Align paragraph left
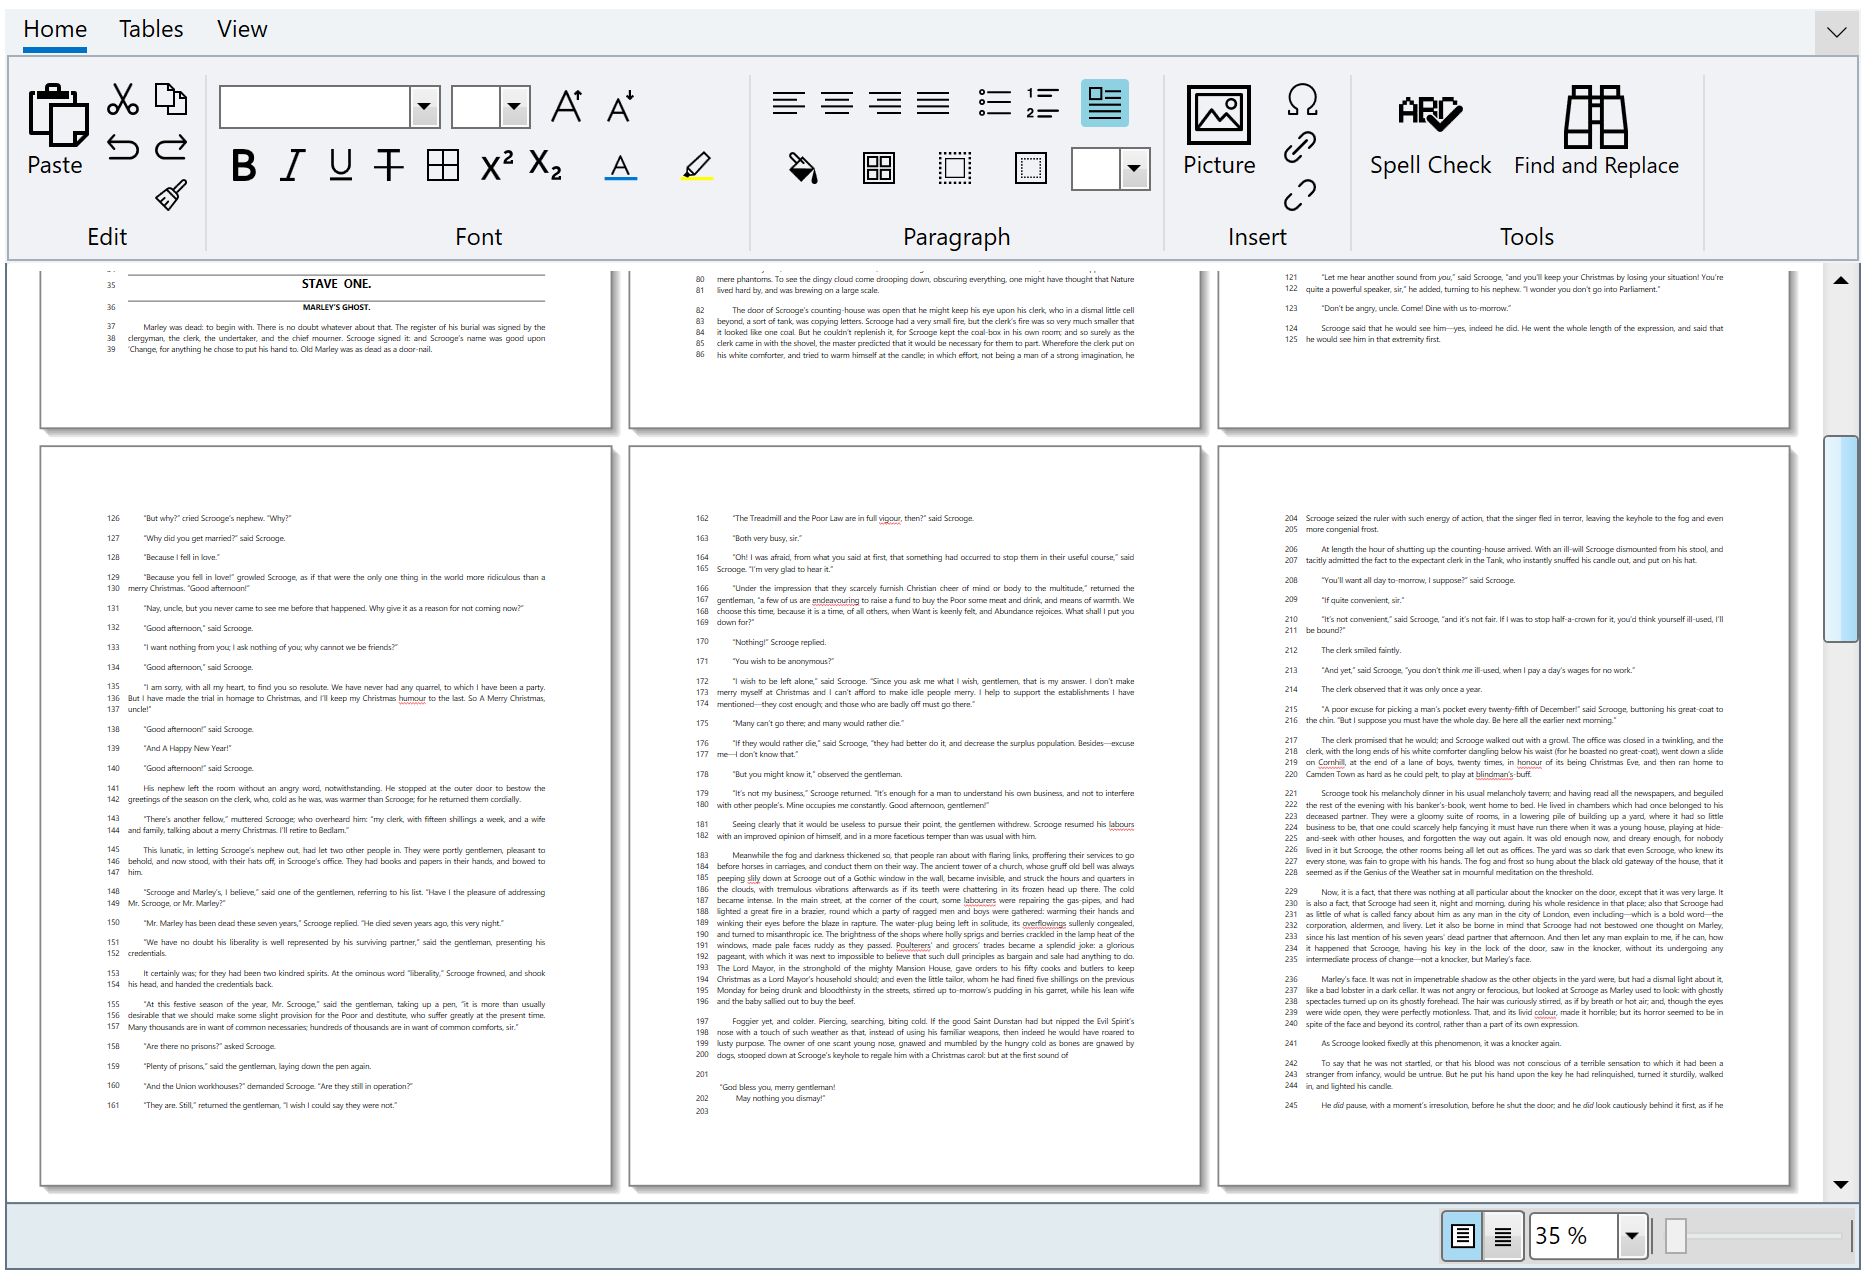Screen dimensions: 1870x1282 coord(789,103)
